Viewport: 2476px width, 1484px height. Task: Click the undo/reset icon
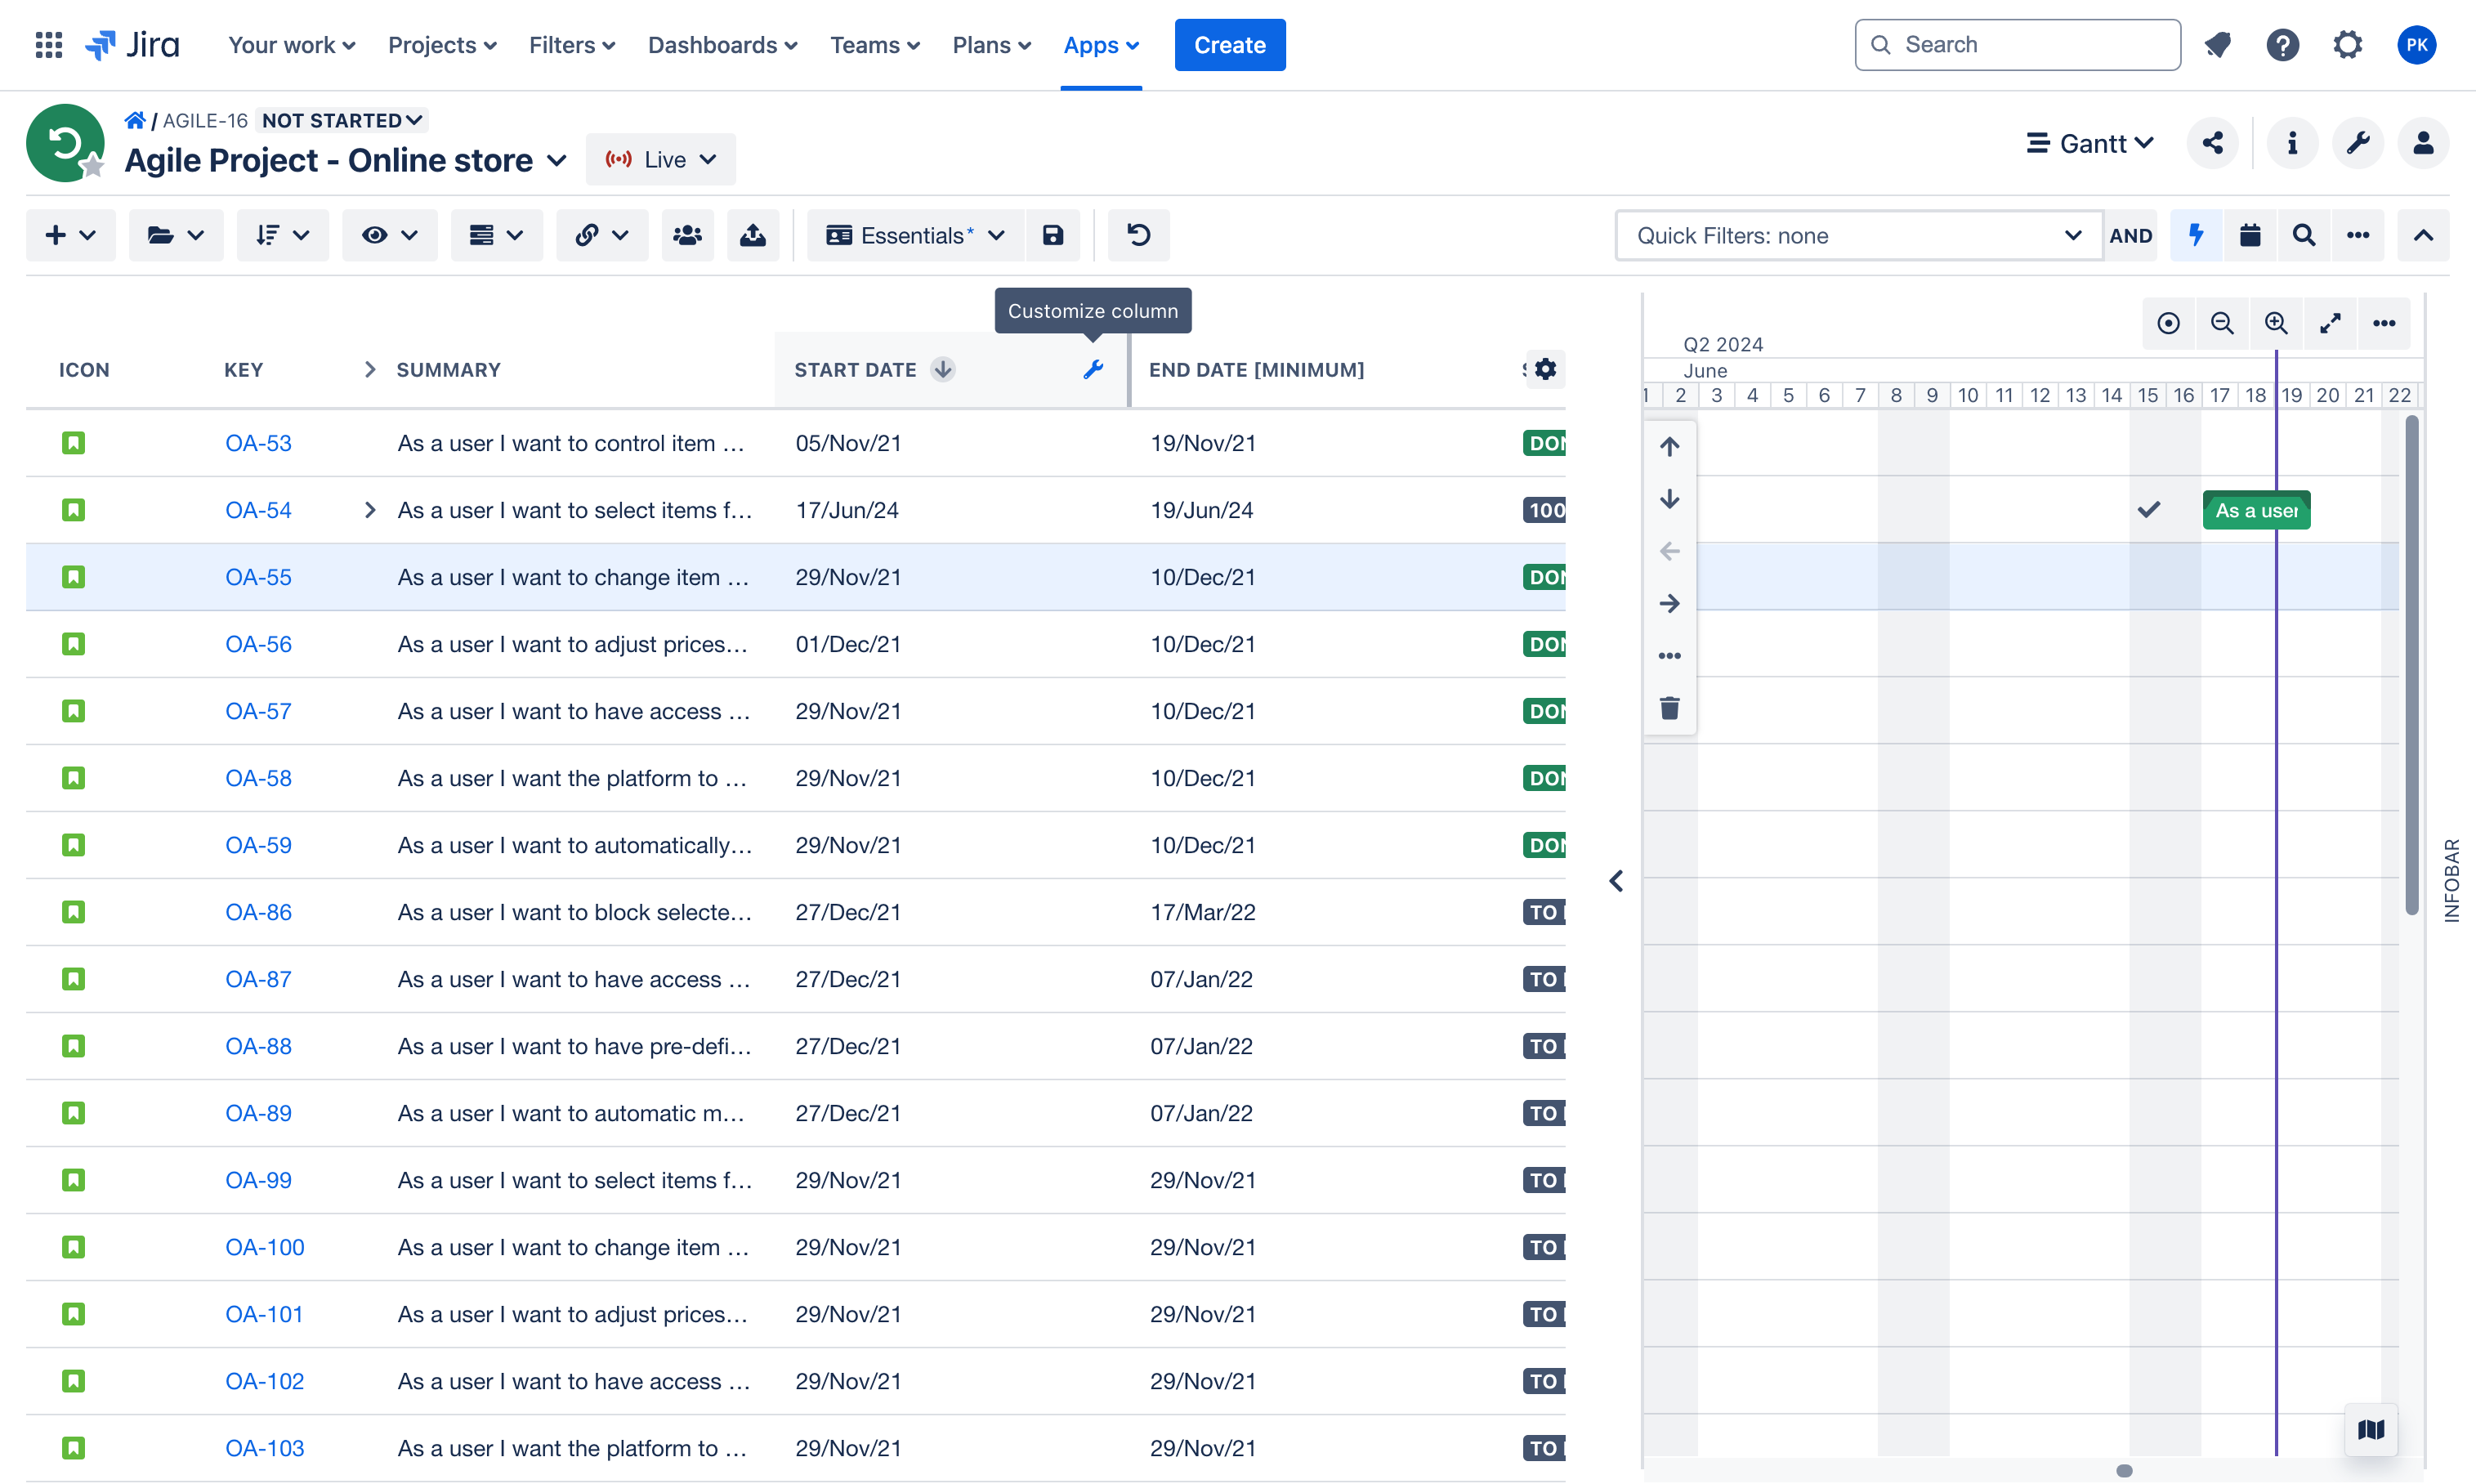tap(1139, 235)
